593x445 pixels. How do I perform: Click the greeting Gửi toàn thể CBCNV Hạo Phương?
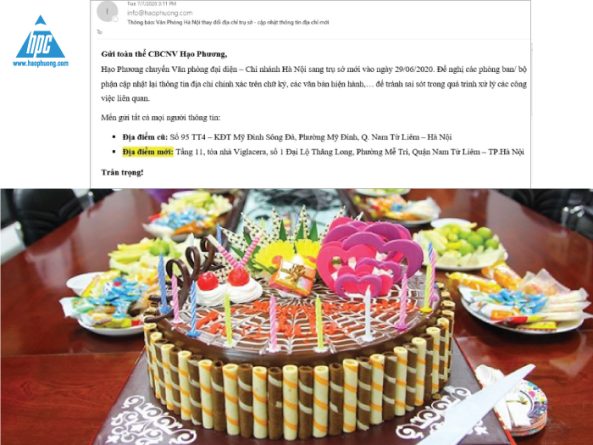[164, 54]
